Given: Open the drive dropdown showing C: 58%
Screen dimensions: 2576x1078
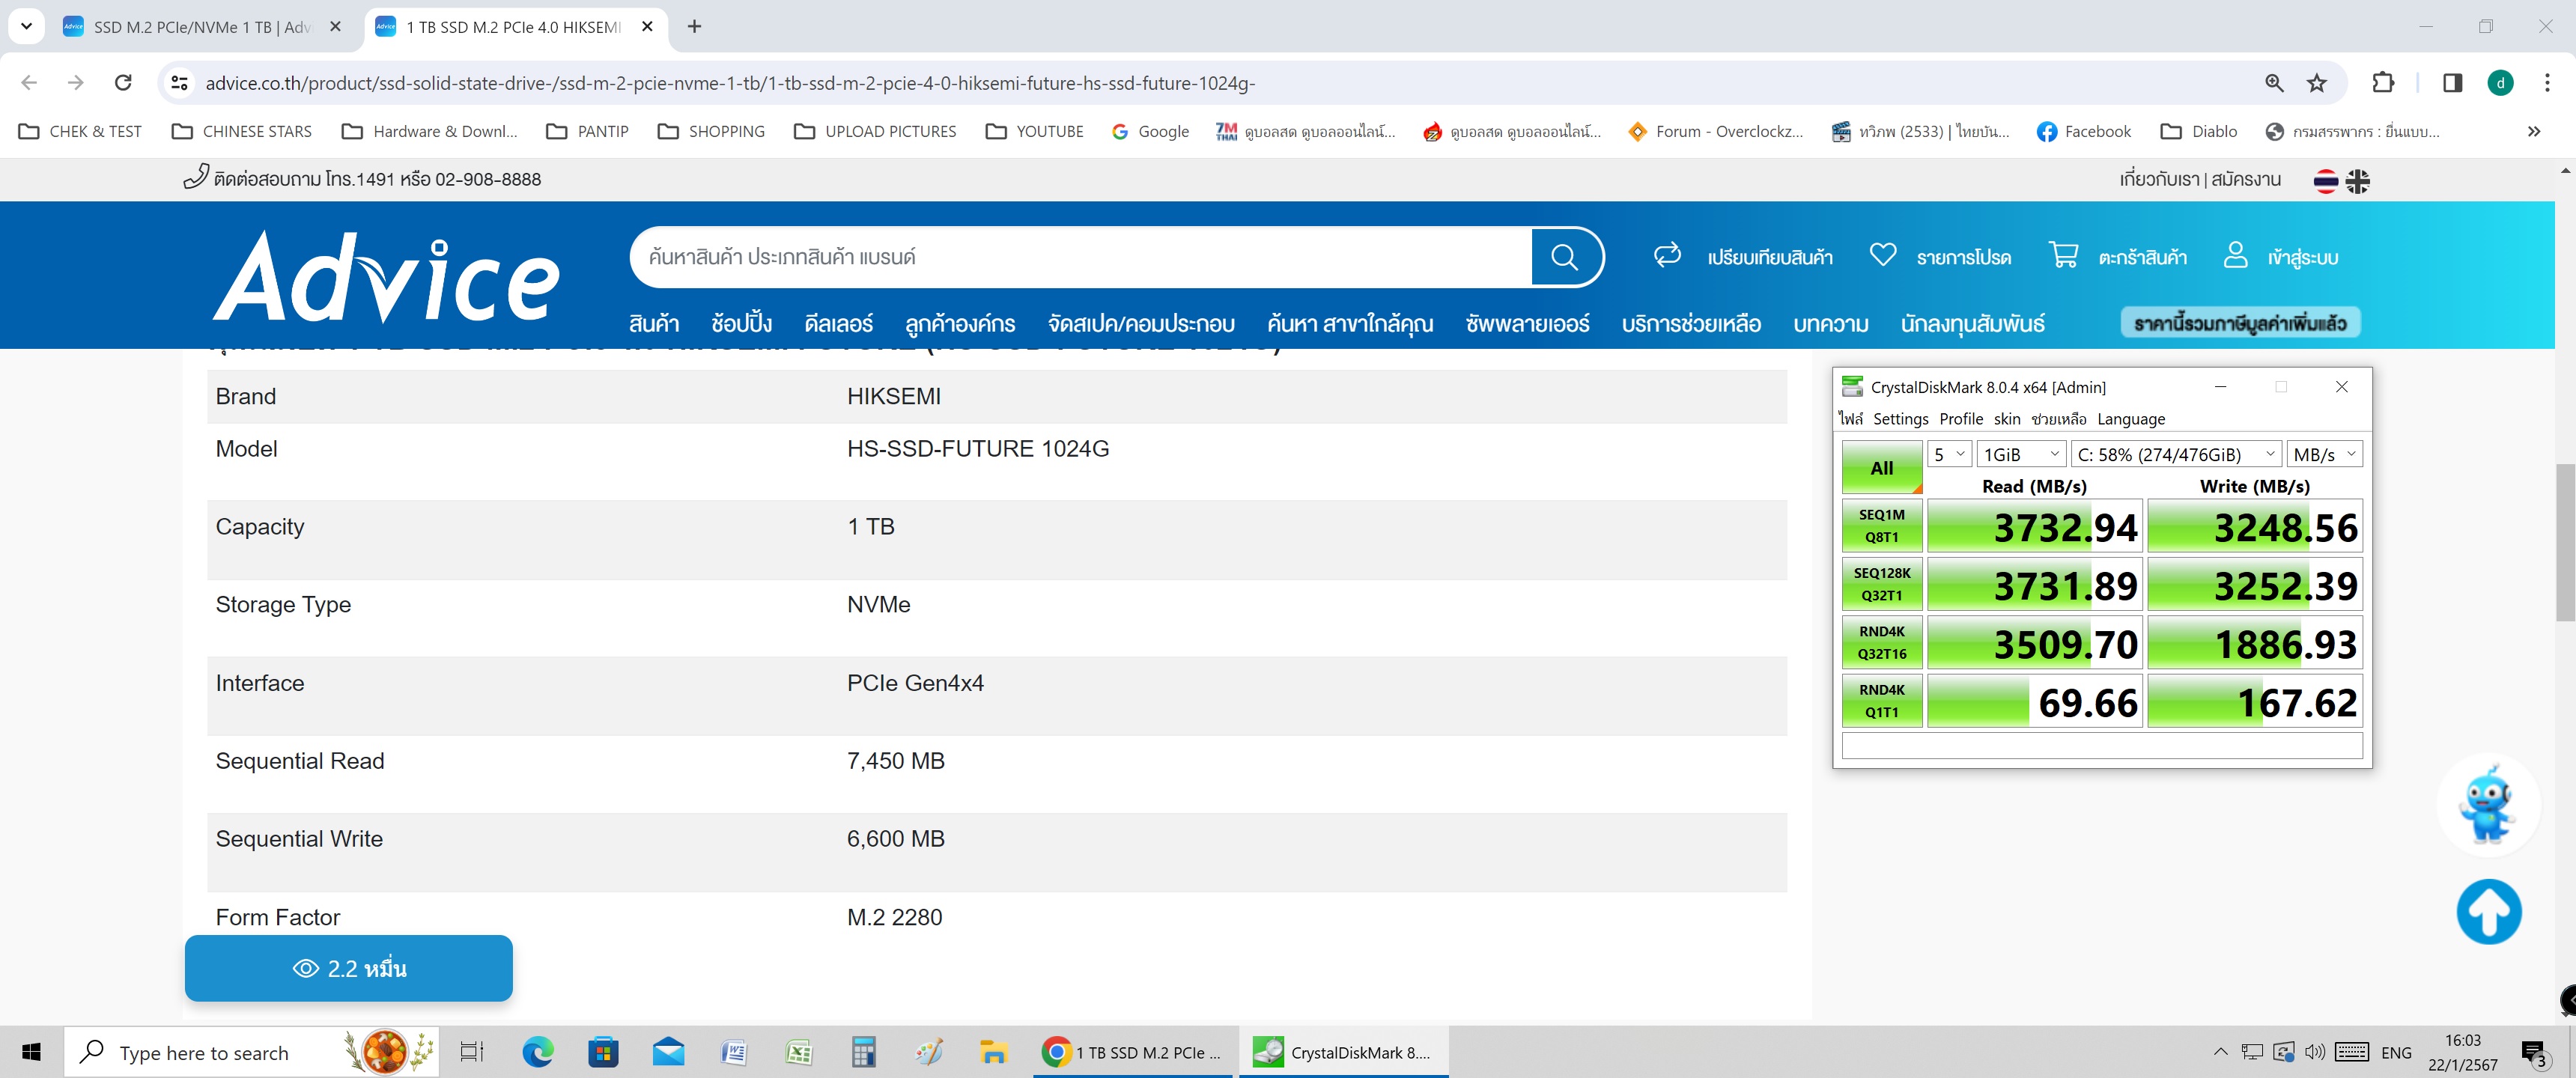Looking at the screenshot, I should [2176, 454].
